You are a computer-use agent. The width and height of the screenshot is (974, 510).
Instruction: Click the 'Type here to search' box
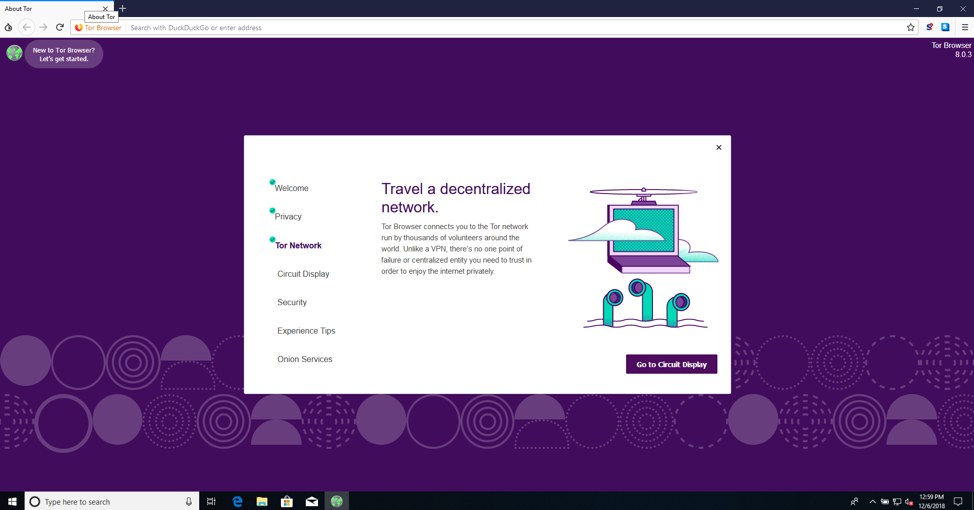[x=112, y=501]
